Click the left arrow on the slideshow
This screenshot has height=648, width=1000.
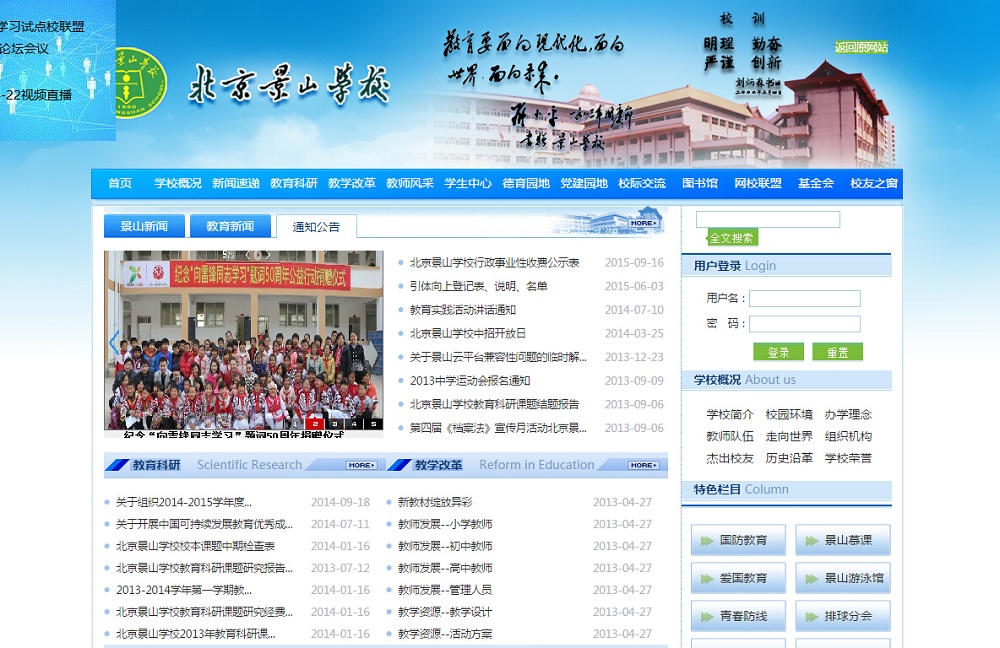pos(114,342)
